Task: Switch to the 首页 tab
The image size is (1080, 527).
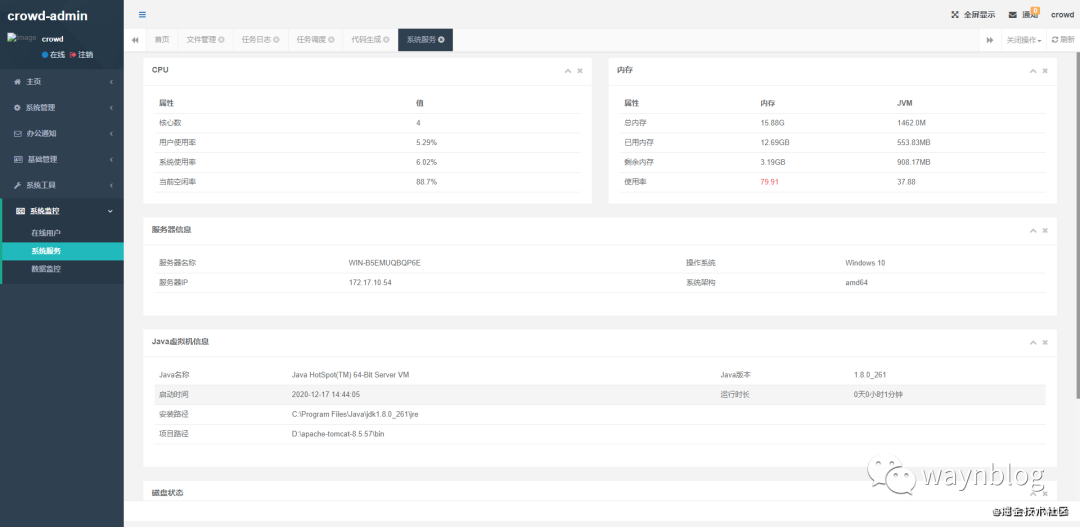Action: (x=162, y=40)
